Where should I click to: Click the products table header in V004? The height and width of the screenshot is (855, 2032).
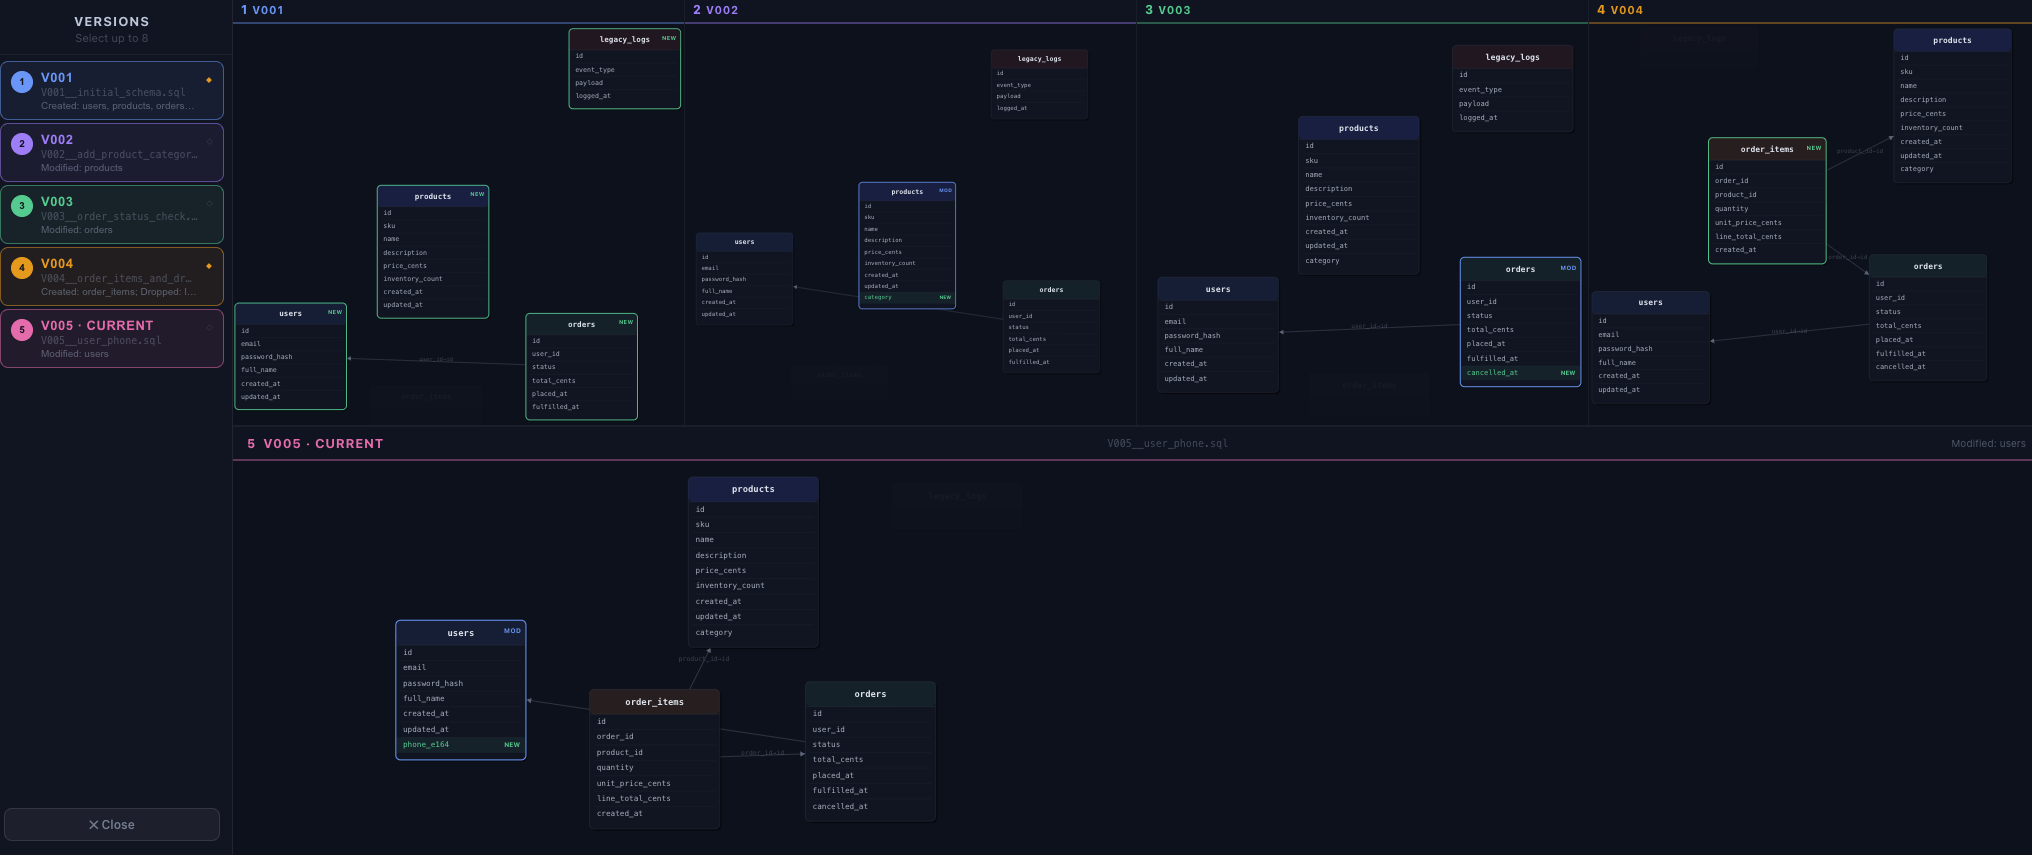(x=1952, y=40)
